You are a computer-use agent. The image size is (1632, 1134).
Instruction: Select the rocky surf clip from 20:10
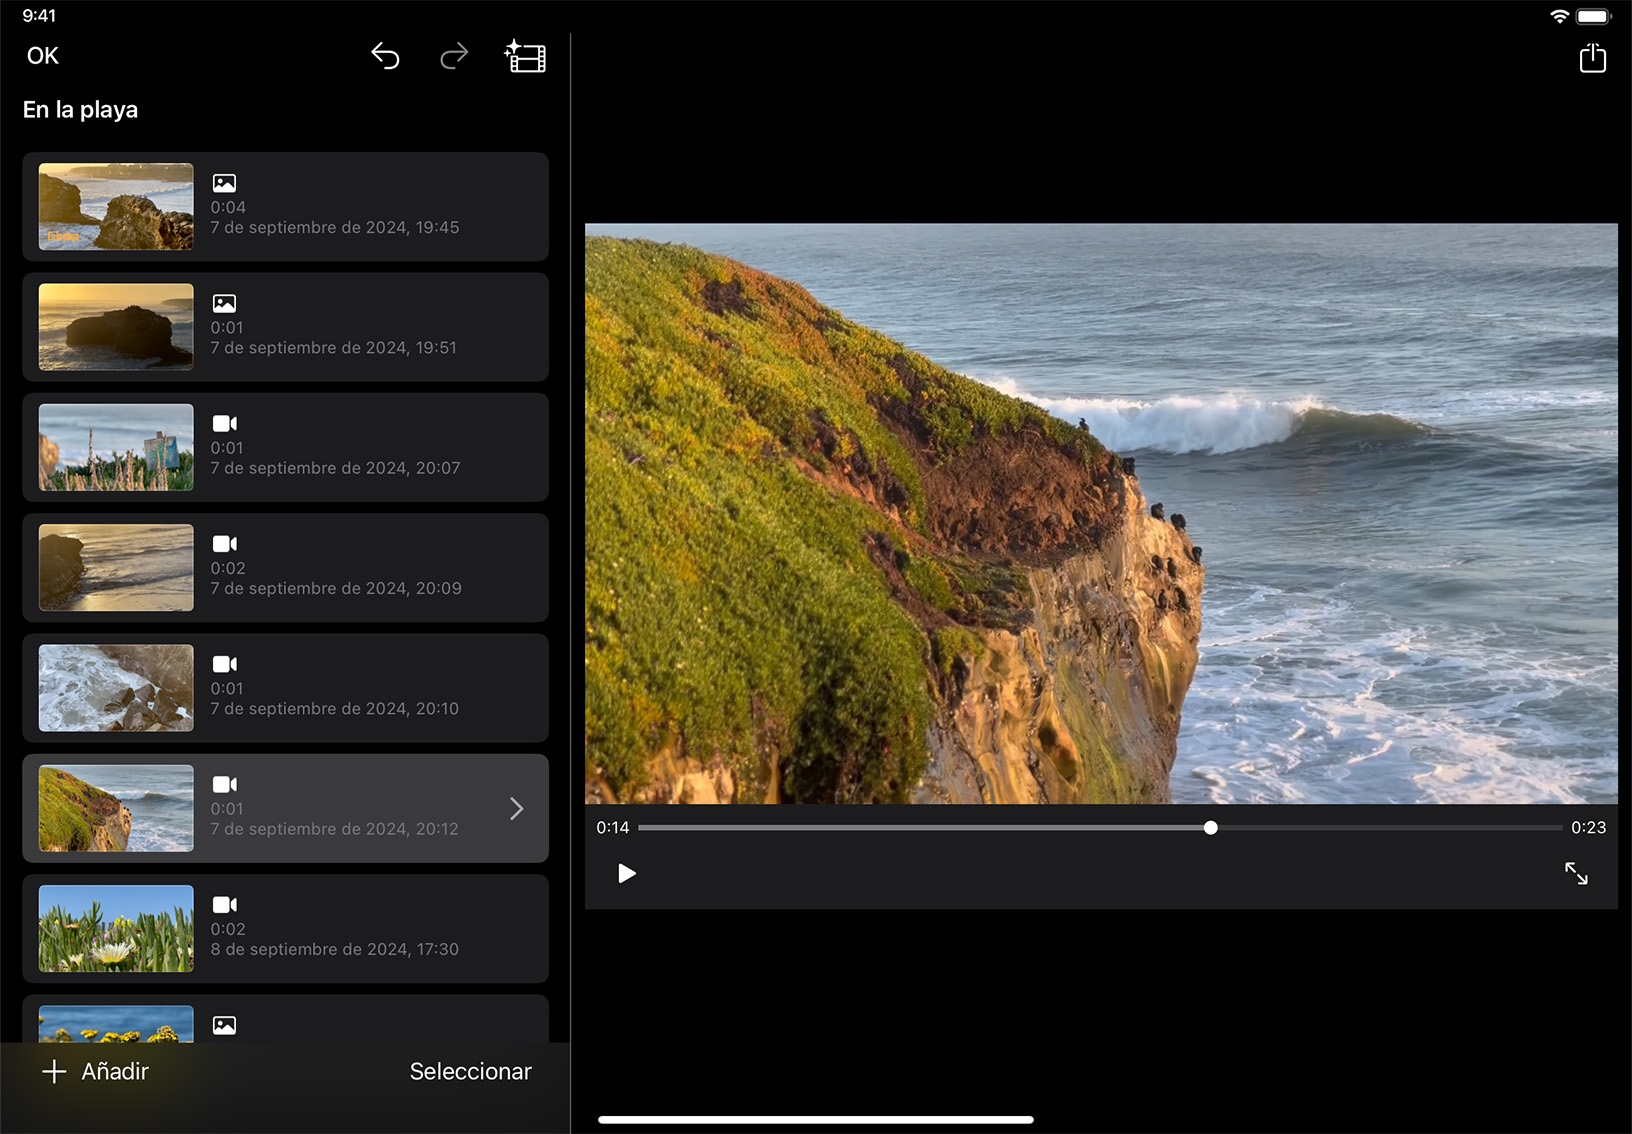click(285, 688)
